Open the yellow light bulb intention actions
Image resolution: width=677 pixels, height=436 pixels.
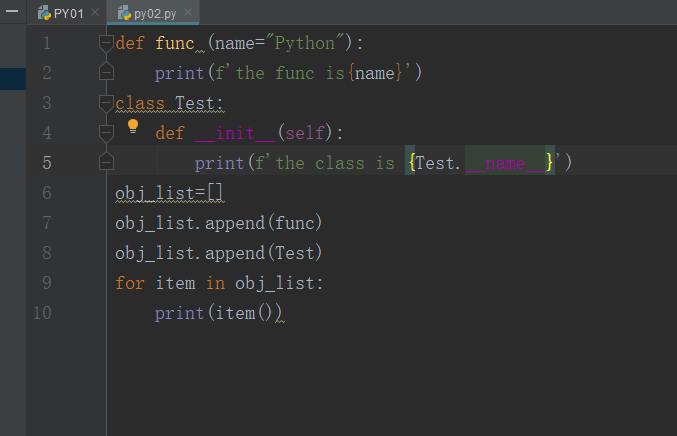(x=133, y=126)
